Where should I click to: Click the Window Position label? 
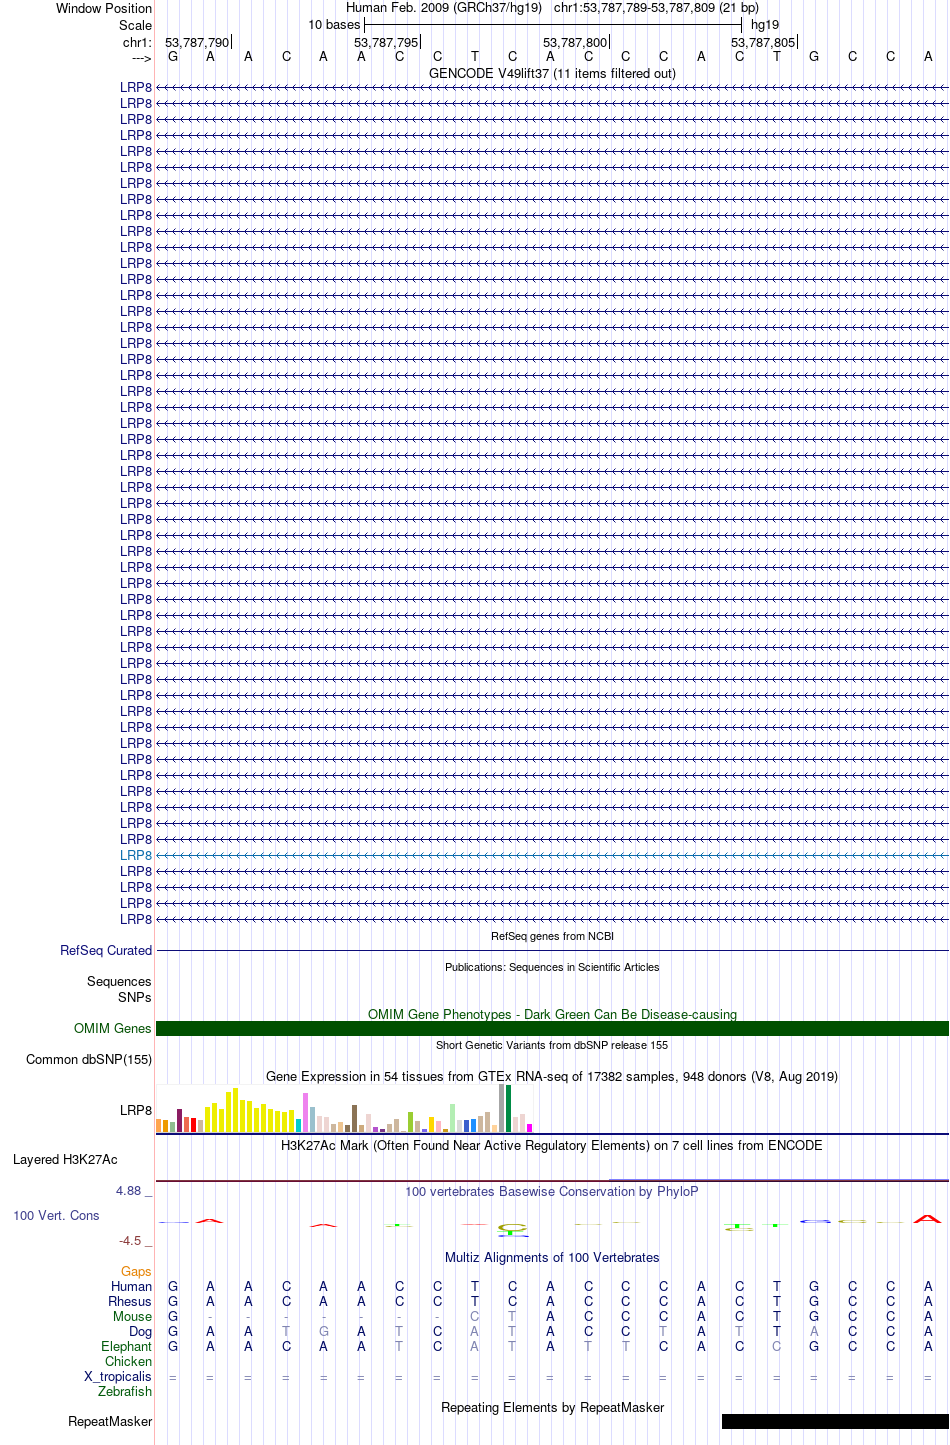(x=104, y=8)
